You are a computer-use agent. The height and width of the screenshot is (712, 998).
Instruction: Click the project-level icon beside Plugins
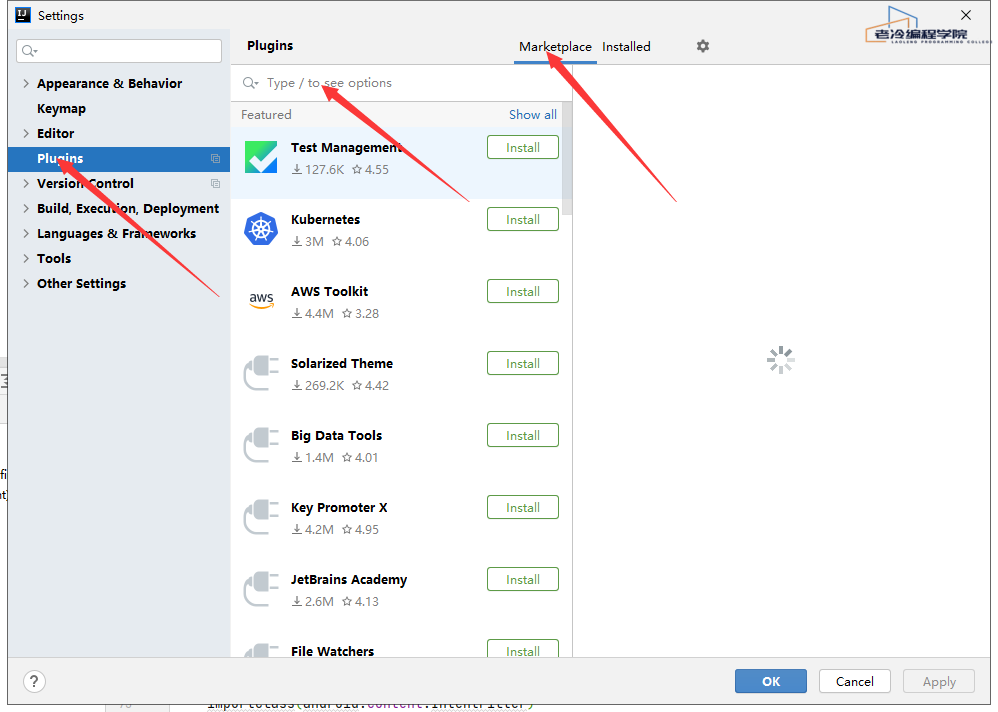pos(215,158)
